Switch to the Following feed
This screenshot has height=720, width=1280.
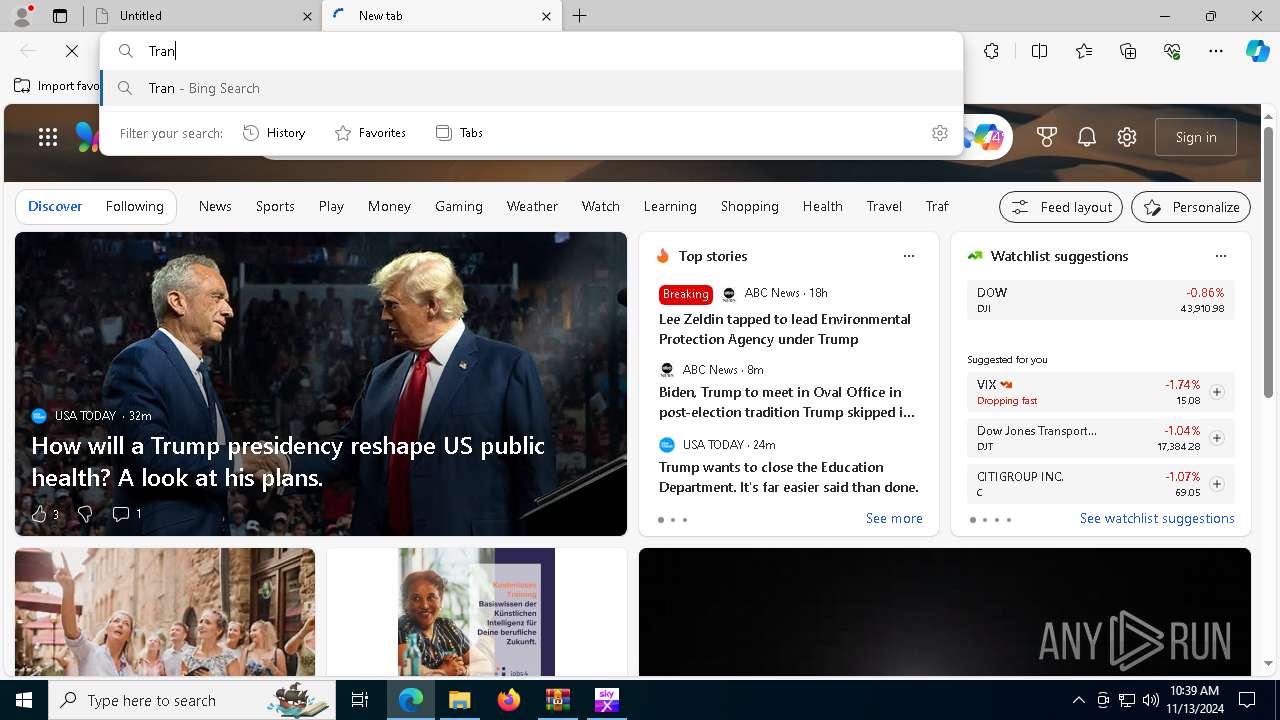[134, 206]
